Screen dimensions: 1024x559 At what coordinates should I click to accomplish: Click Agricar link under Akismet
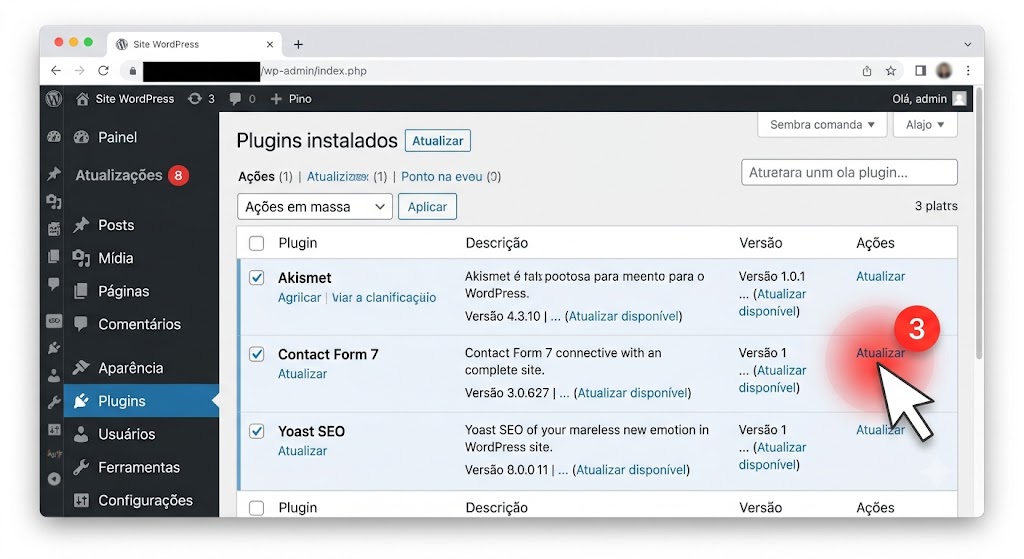(x=299, y=297)
